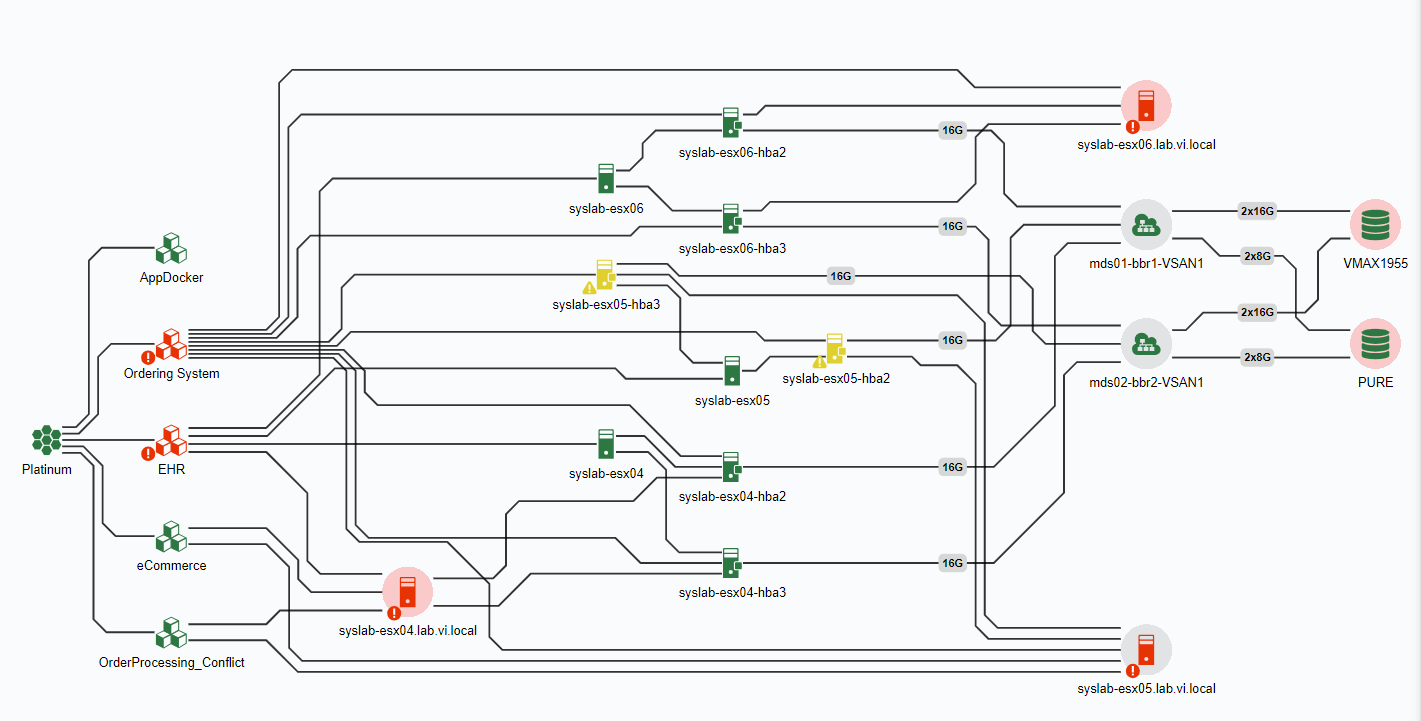The width and height of the screenshot is (1421, 721).
Task: Click the "OrderProcessing_Conflict" text label
Action: pyautogui.click(x=172, y=662)
